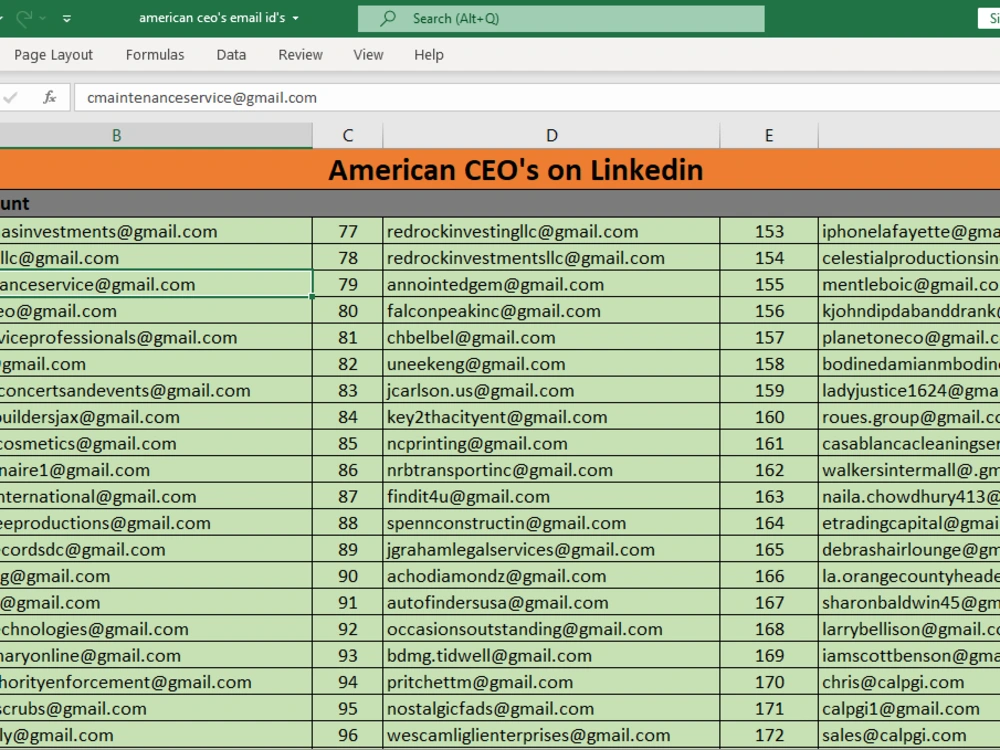Screen dimensions: 1000x750
Task: Open the file name dropdown arrow
Action: [295, 18]
